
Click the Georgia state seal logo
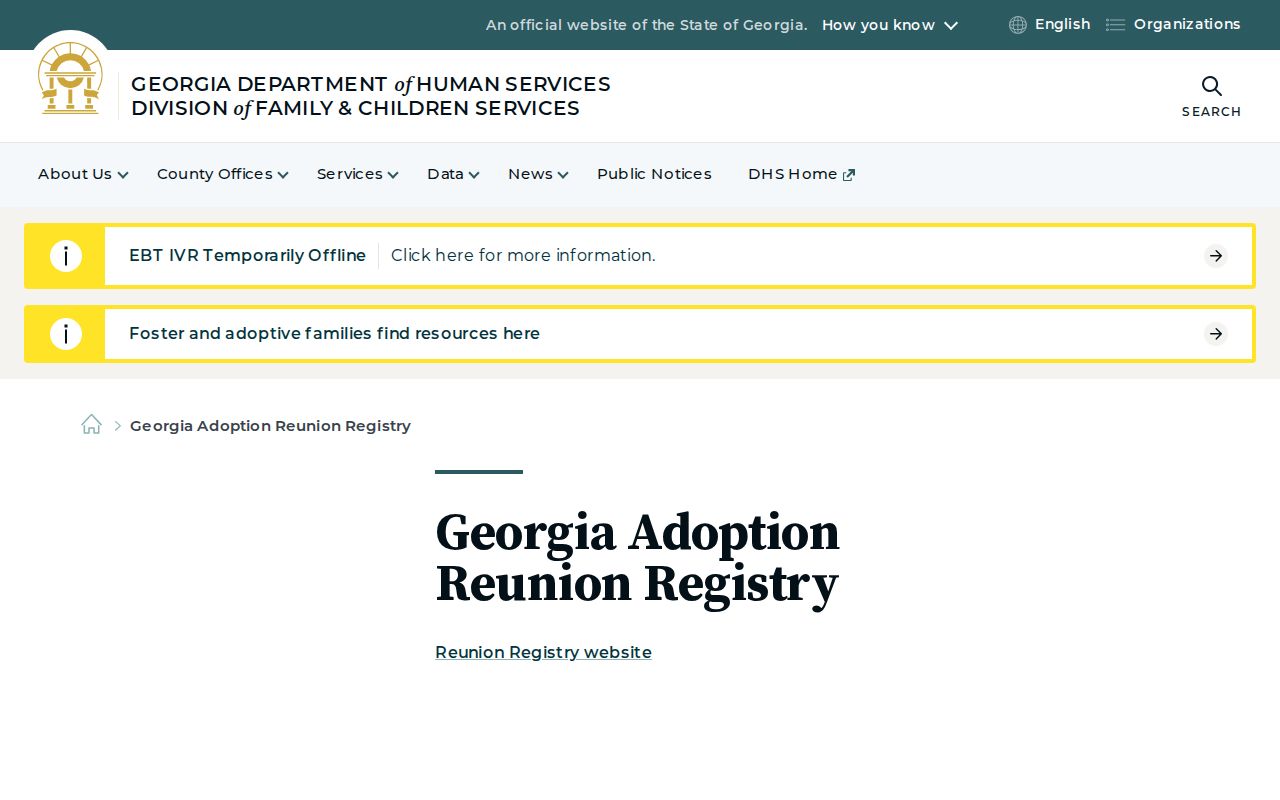pos(70,78)
